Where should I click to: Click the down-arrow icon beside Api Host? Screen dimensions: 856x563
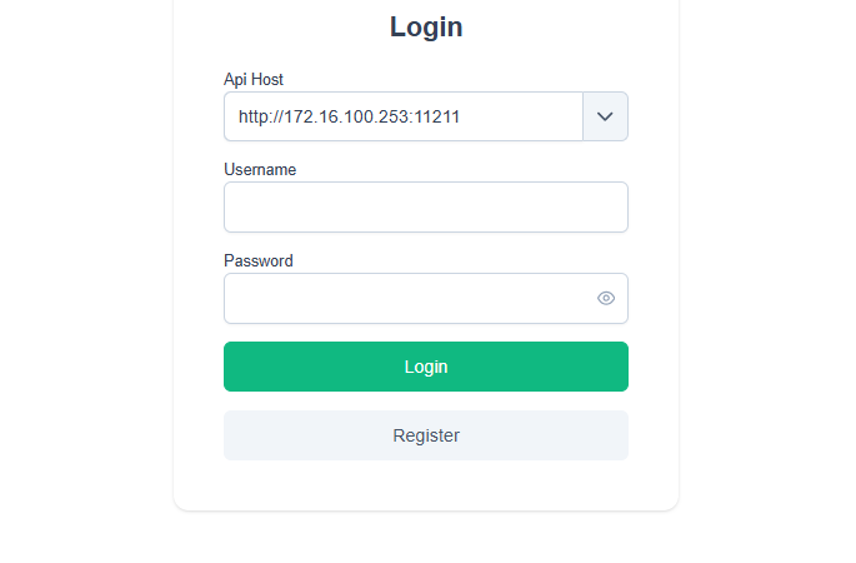pos(605,117)
